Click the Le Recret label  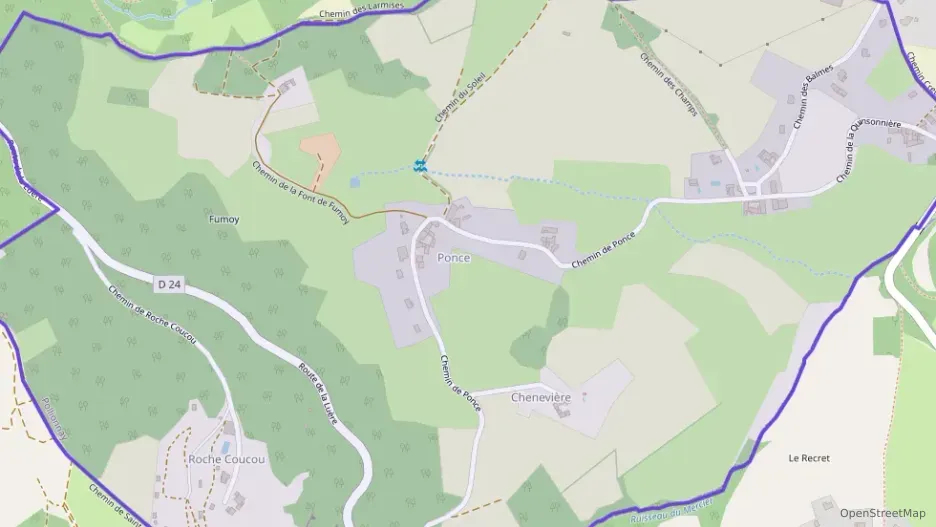pos(809,458)
